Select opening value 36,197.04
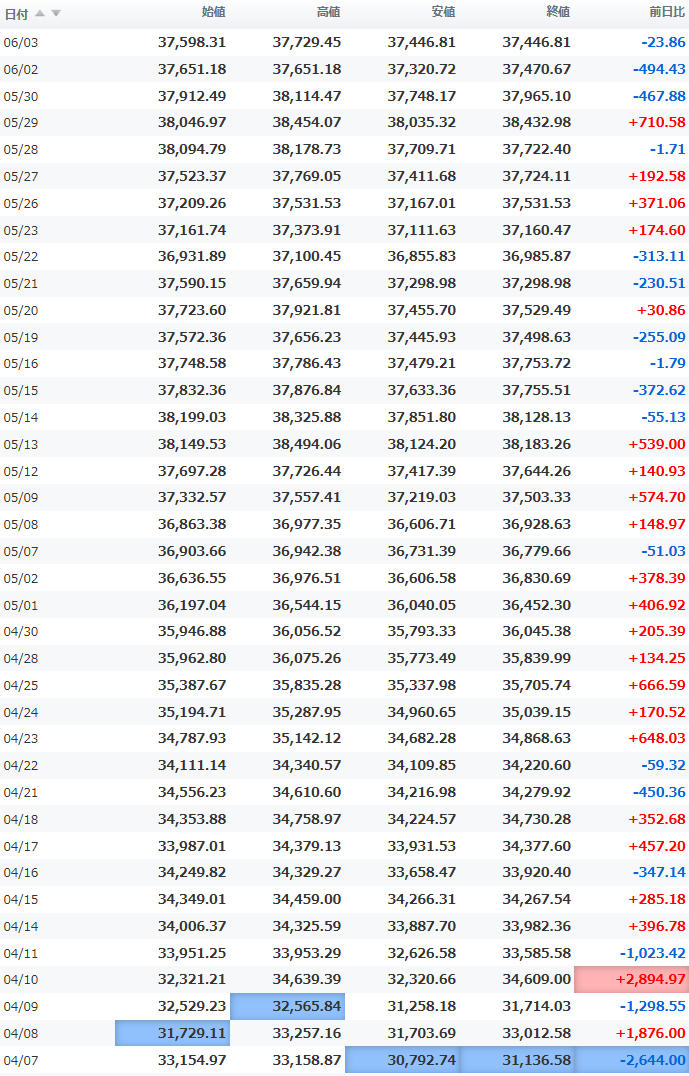Screen dimensions: 689x1076 191,605
